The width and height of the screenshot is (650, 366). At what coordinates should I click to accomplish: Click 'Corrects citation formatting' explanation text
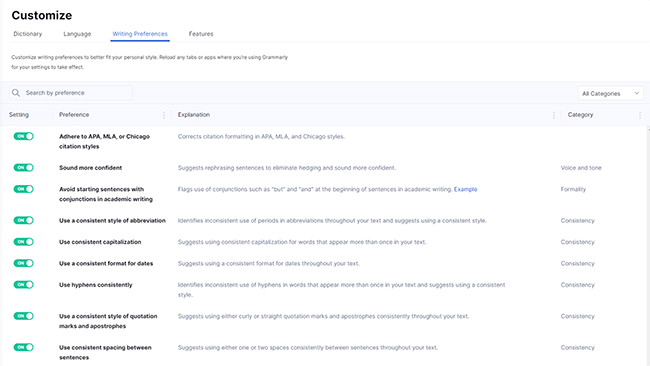click(261, 136)
